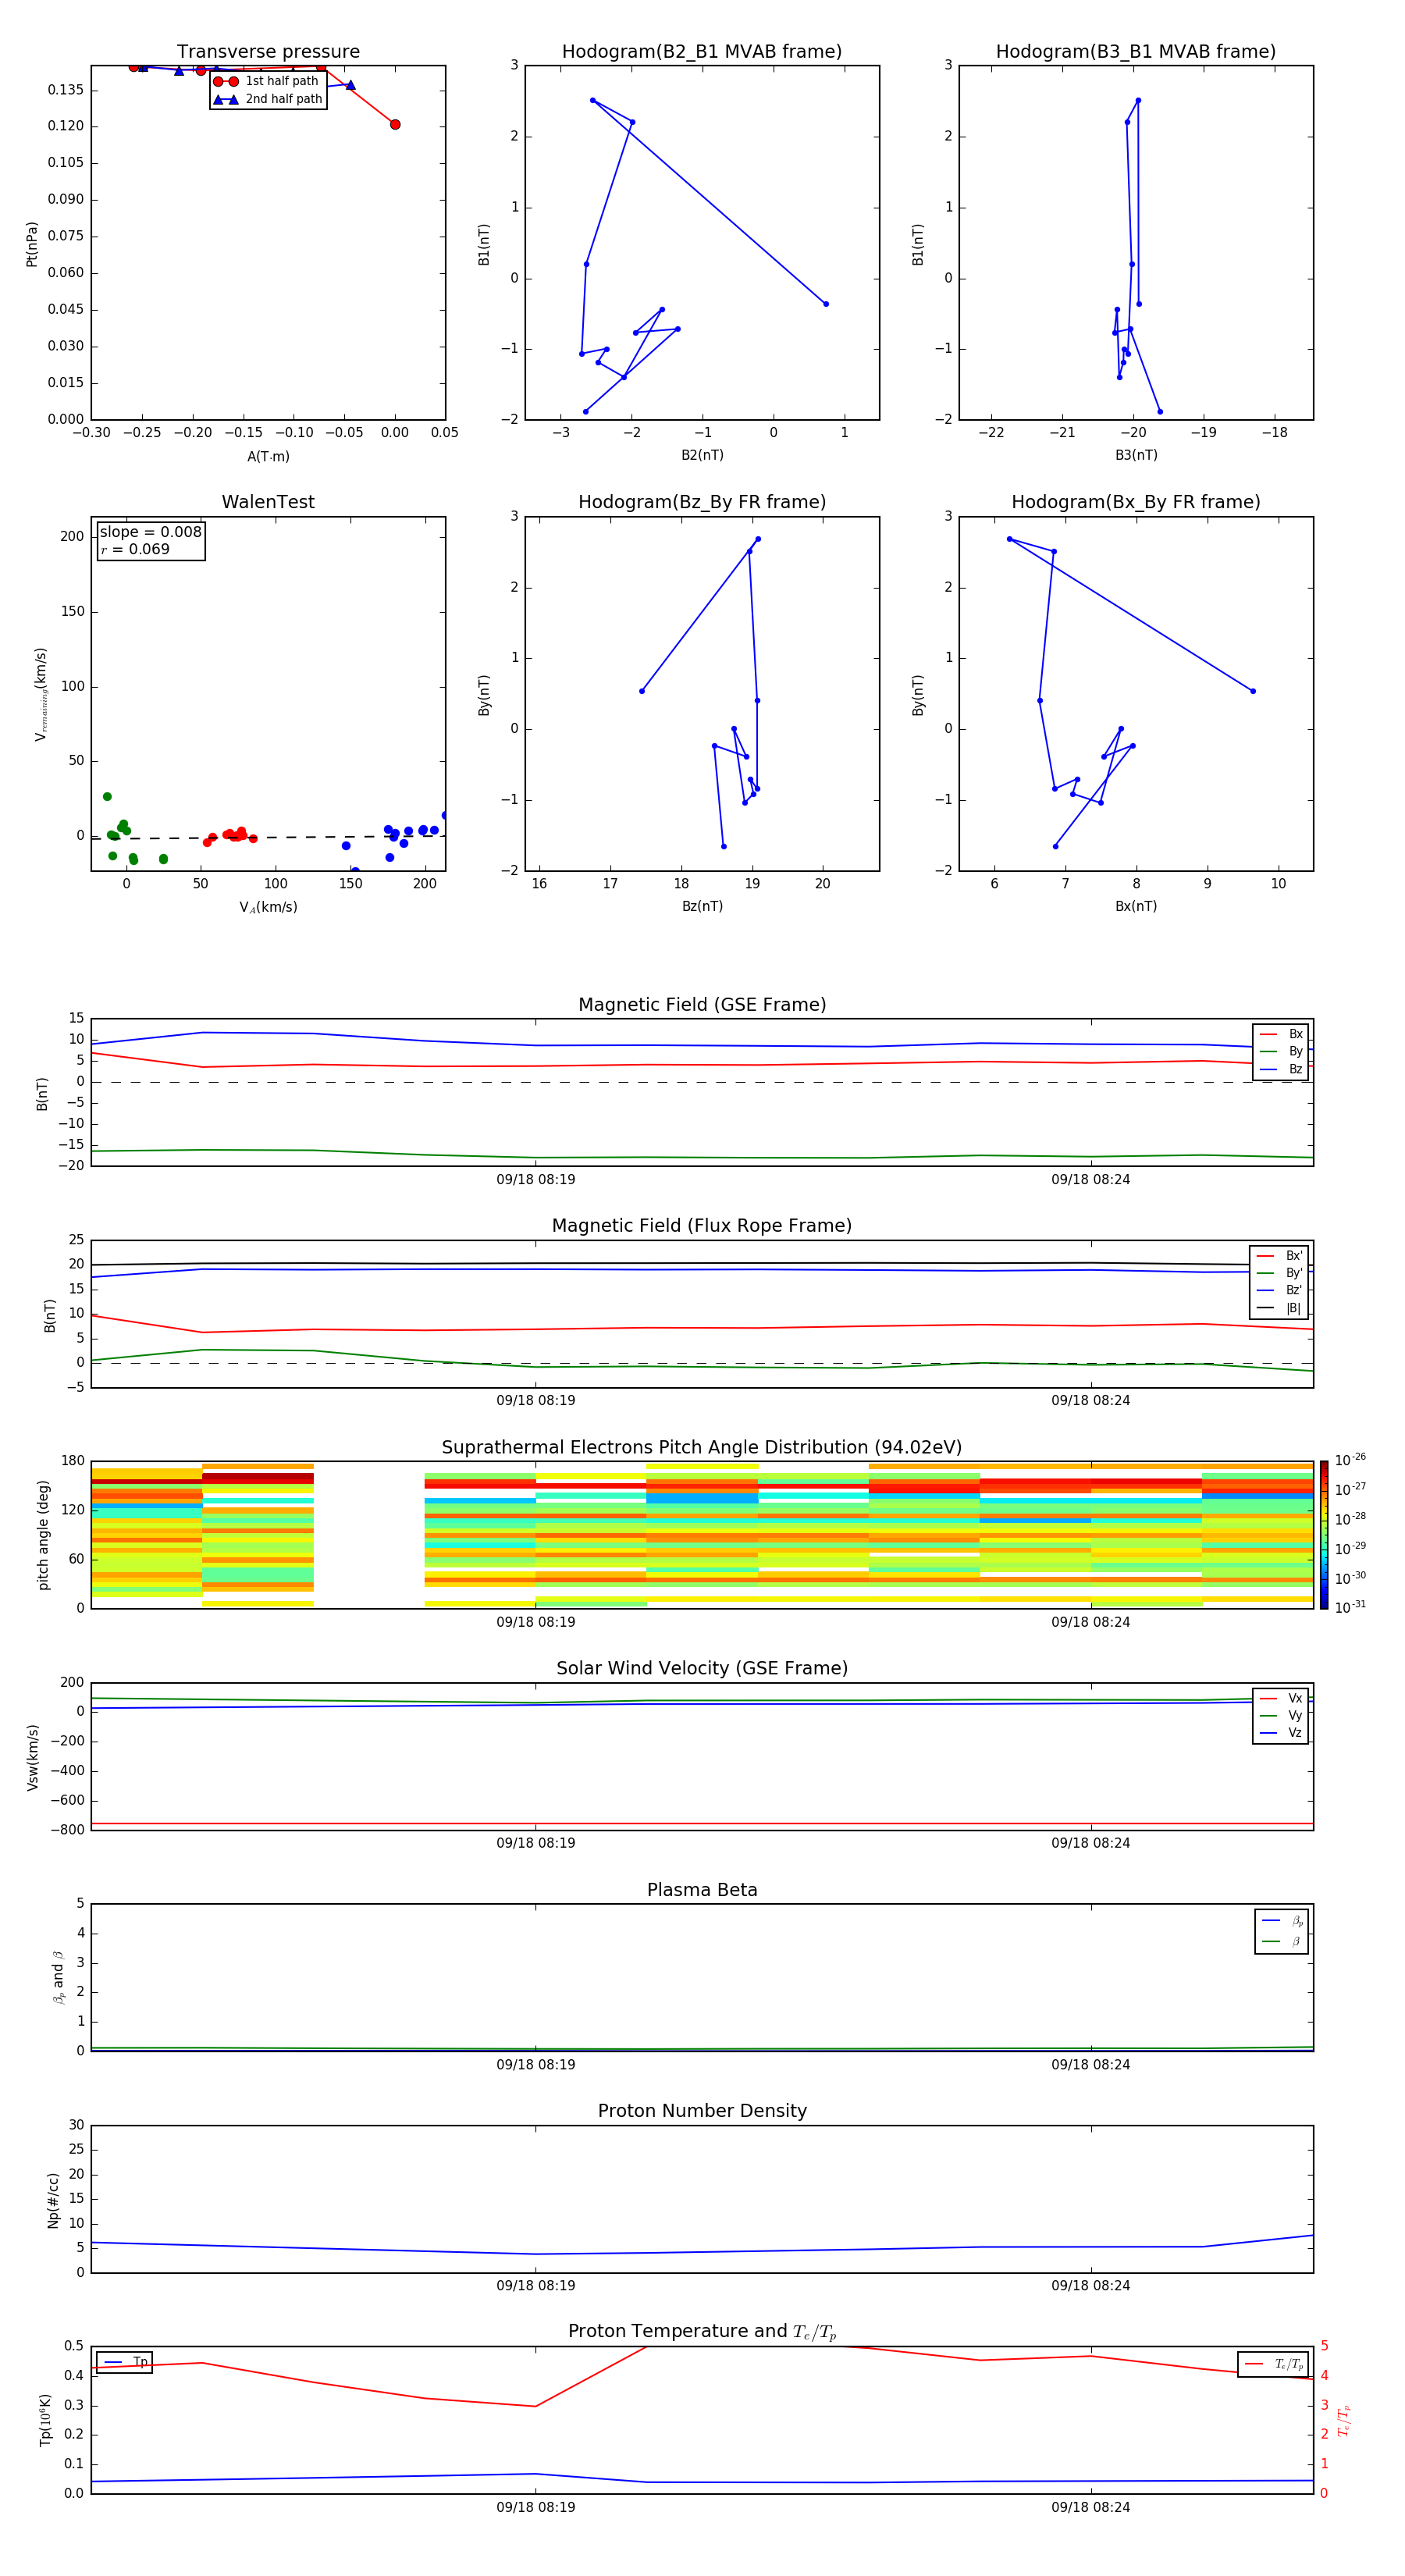Click 'Bx' in GSE magnetic field legend
The image size is (1405, 2576).
pos(1282,1034)
